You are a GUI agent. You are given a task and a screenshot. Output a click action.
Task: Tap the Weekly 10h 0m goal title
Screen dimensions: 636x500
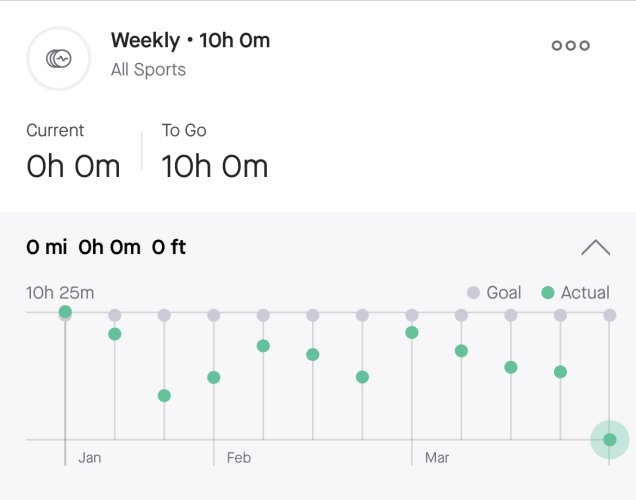coord(190,41)
